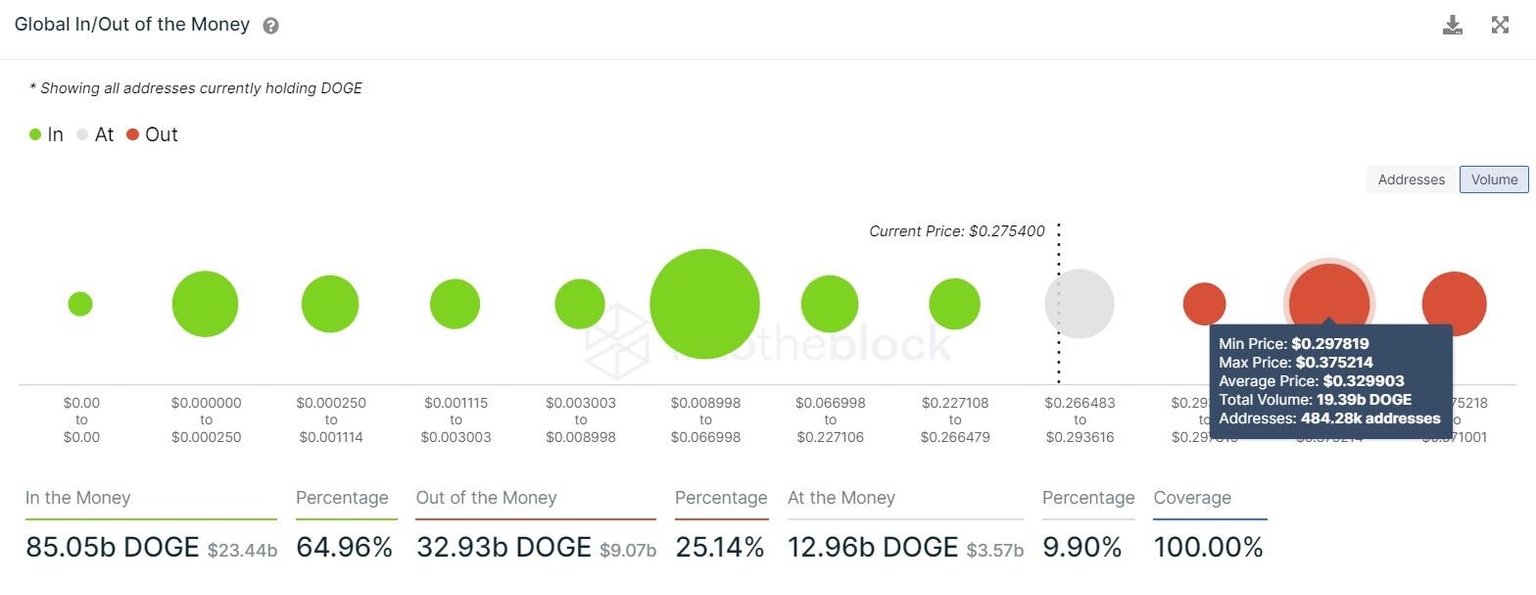Click the Coverage 100.00% value
Image resolution: width=1536 pixels, height=595 pixels.
[1210, 547]
